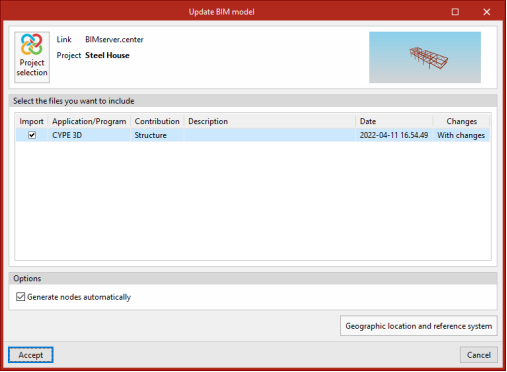This screenshot has width=507, height=372.
Task: Close the Update BIM model dialog
Action: 487,12
